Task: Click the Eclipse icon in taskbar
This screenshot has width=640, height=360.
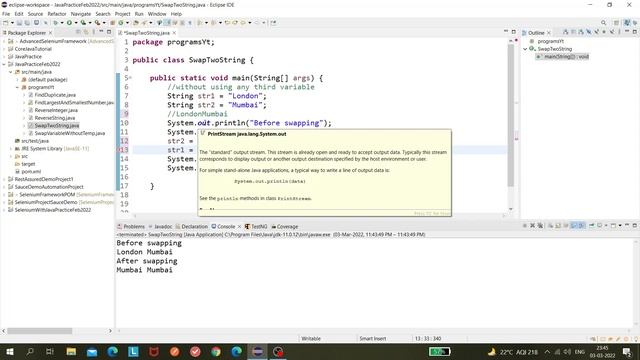Action: 258,351
